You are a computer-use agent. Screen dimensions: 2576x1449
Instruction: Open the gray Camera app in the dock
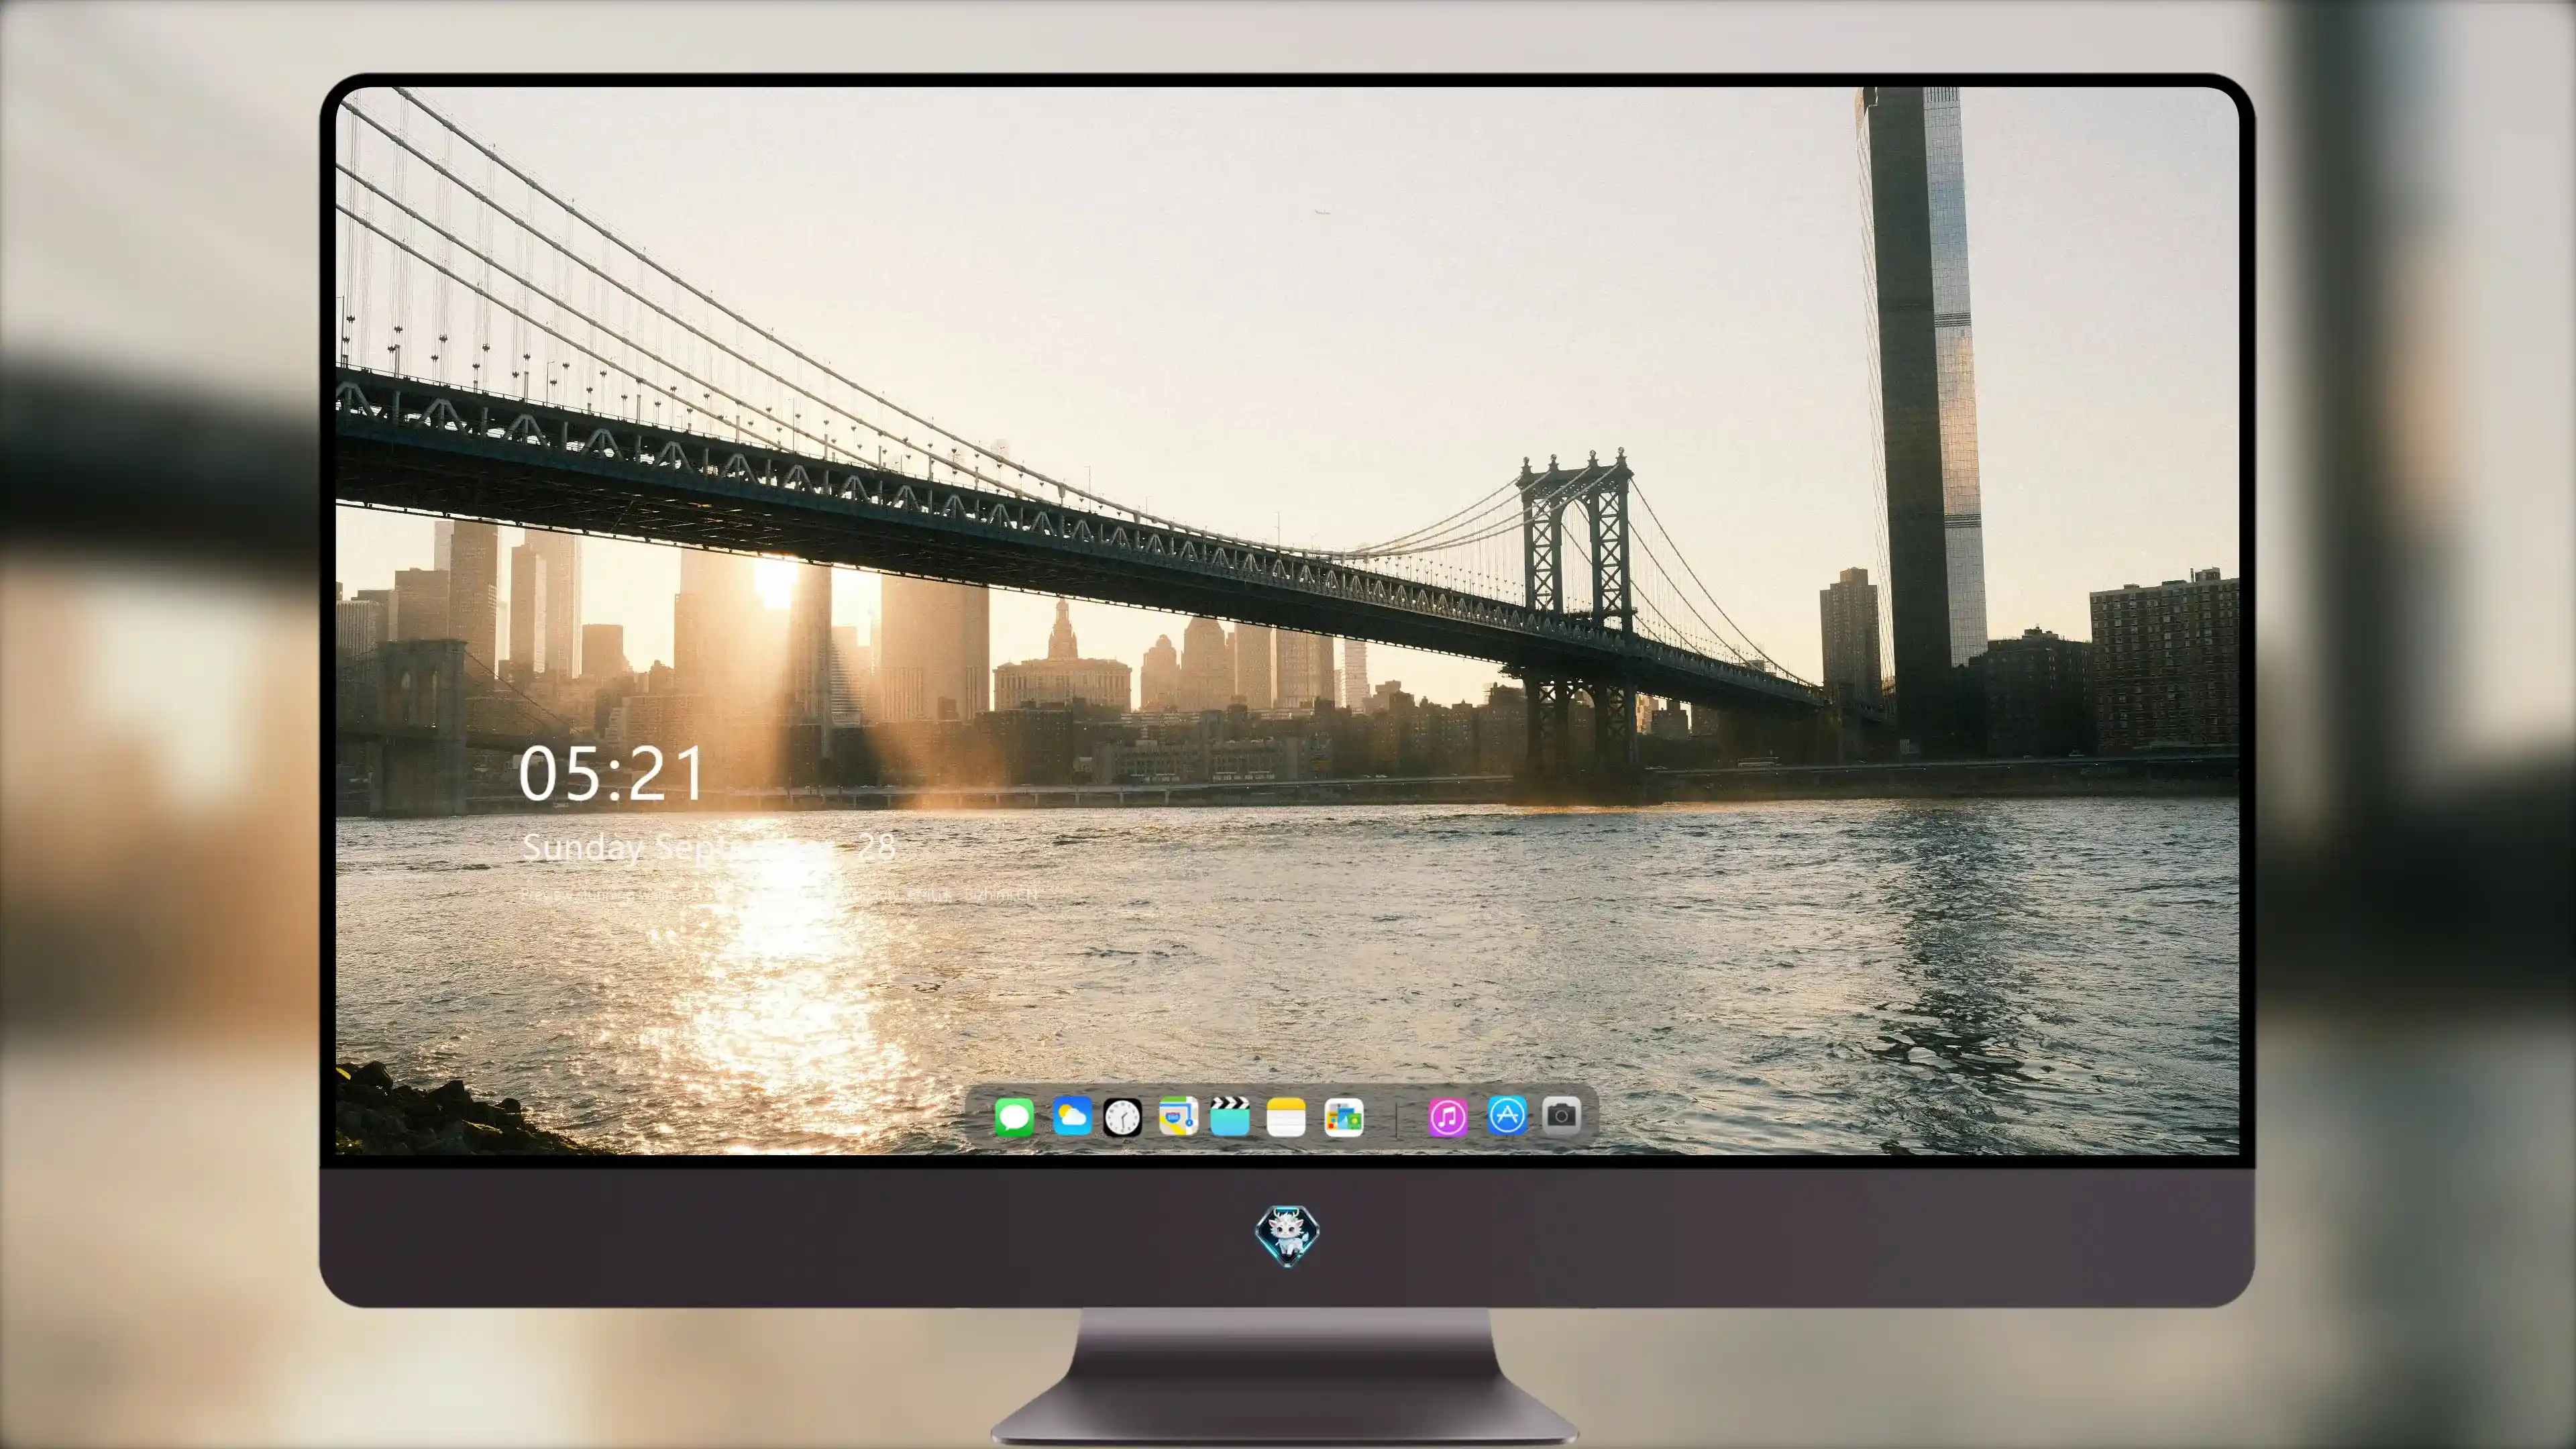point(1561,1115)
